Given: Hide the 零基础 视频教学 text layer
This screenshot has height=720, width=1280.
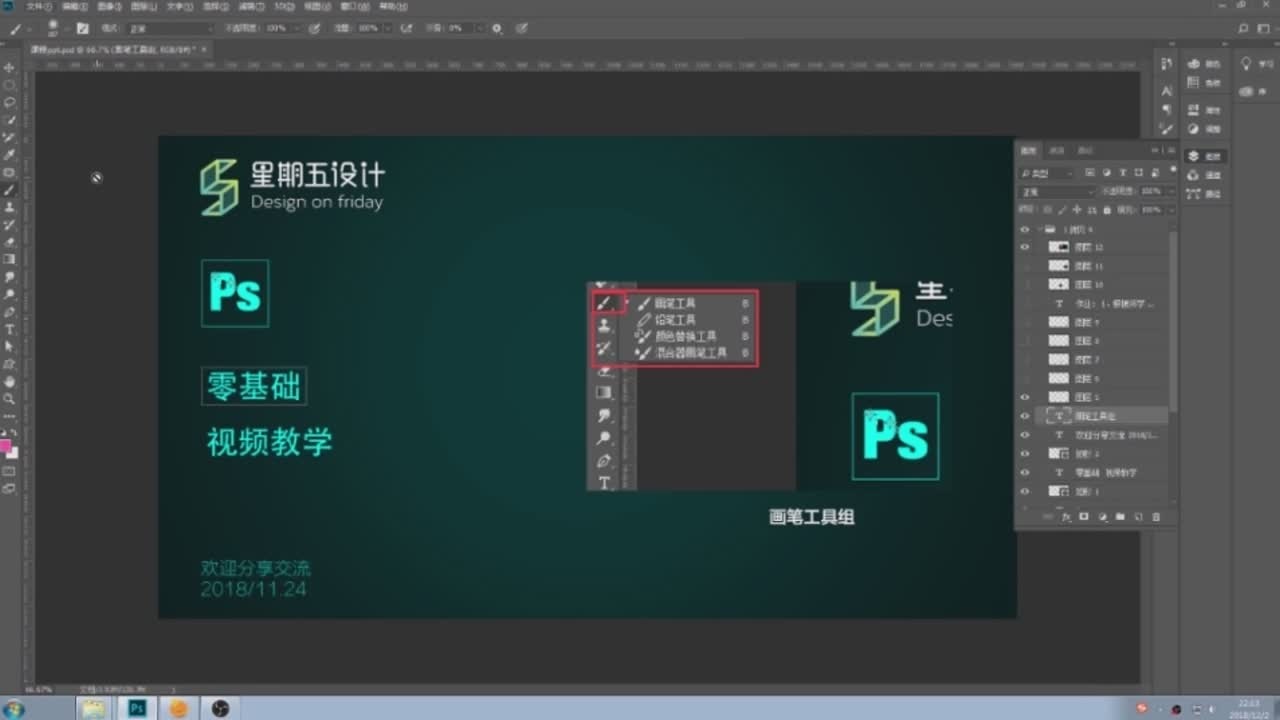Looking at the screenshot, I should click(1024, 472).
